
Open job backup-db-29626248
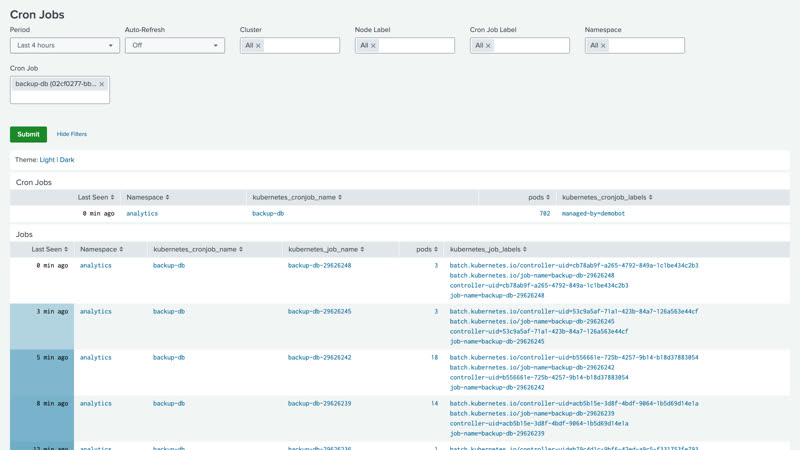[x=319, y=265]
